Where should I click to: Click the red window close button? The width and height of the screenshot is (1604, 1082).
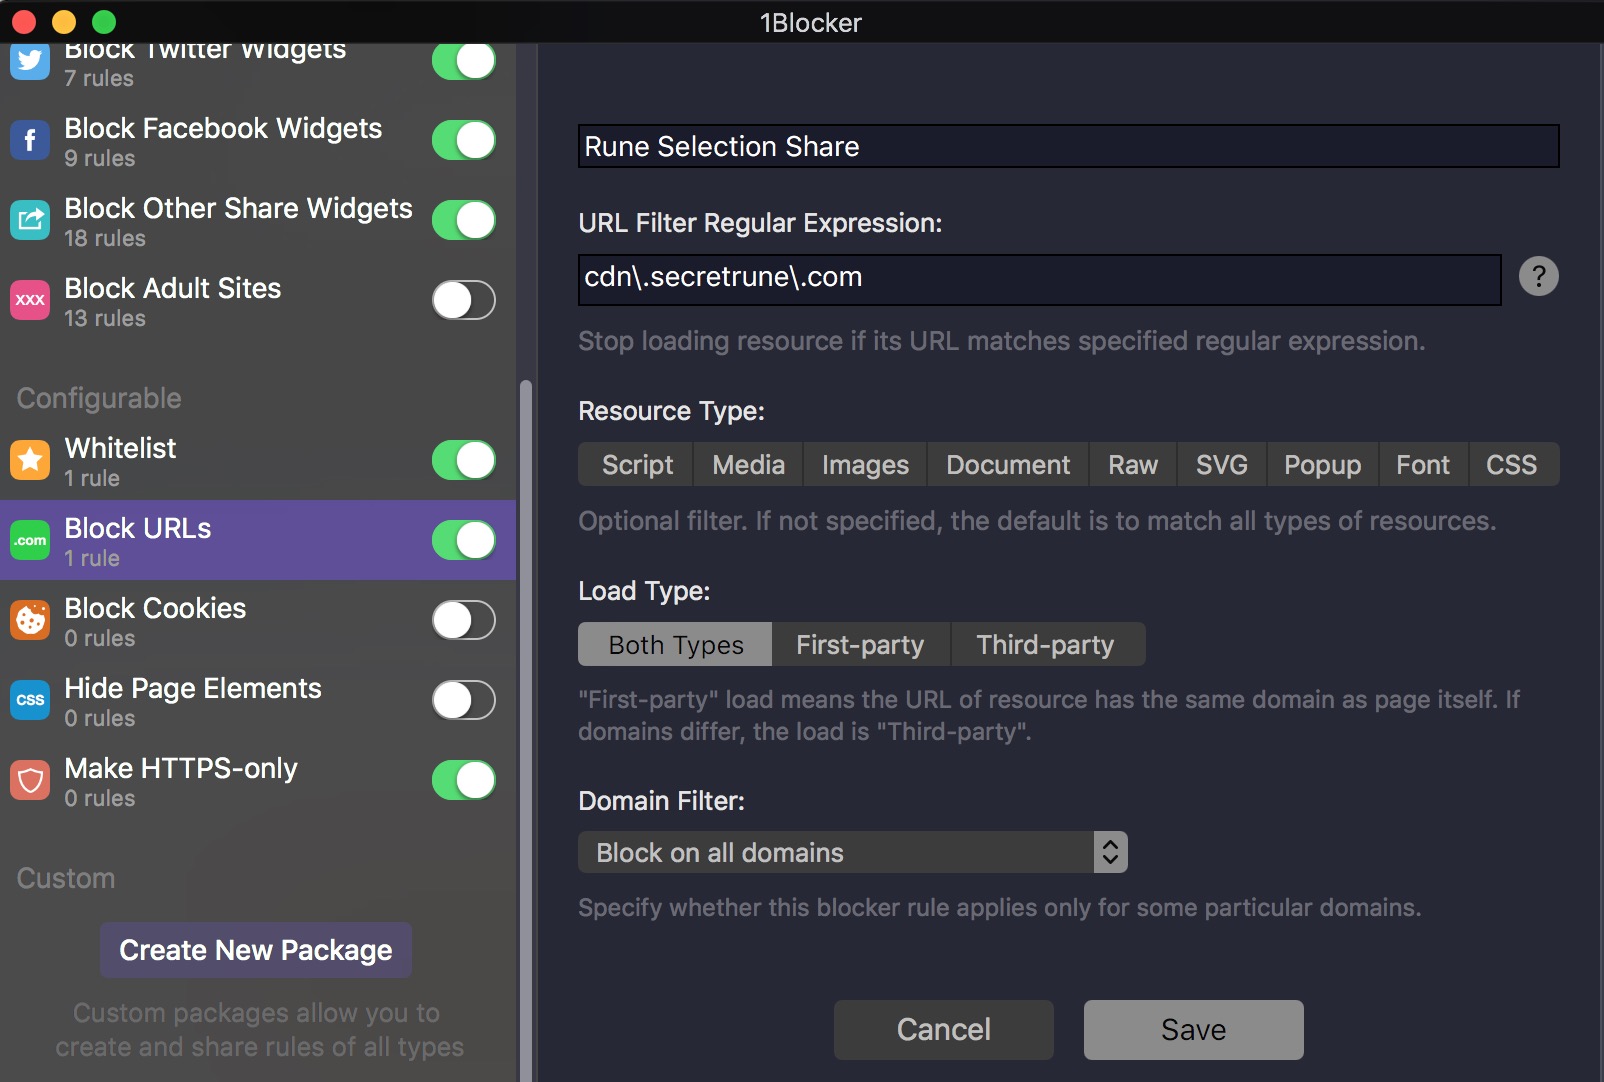[24, 21]
